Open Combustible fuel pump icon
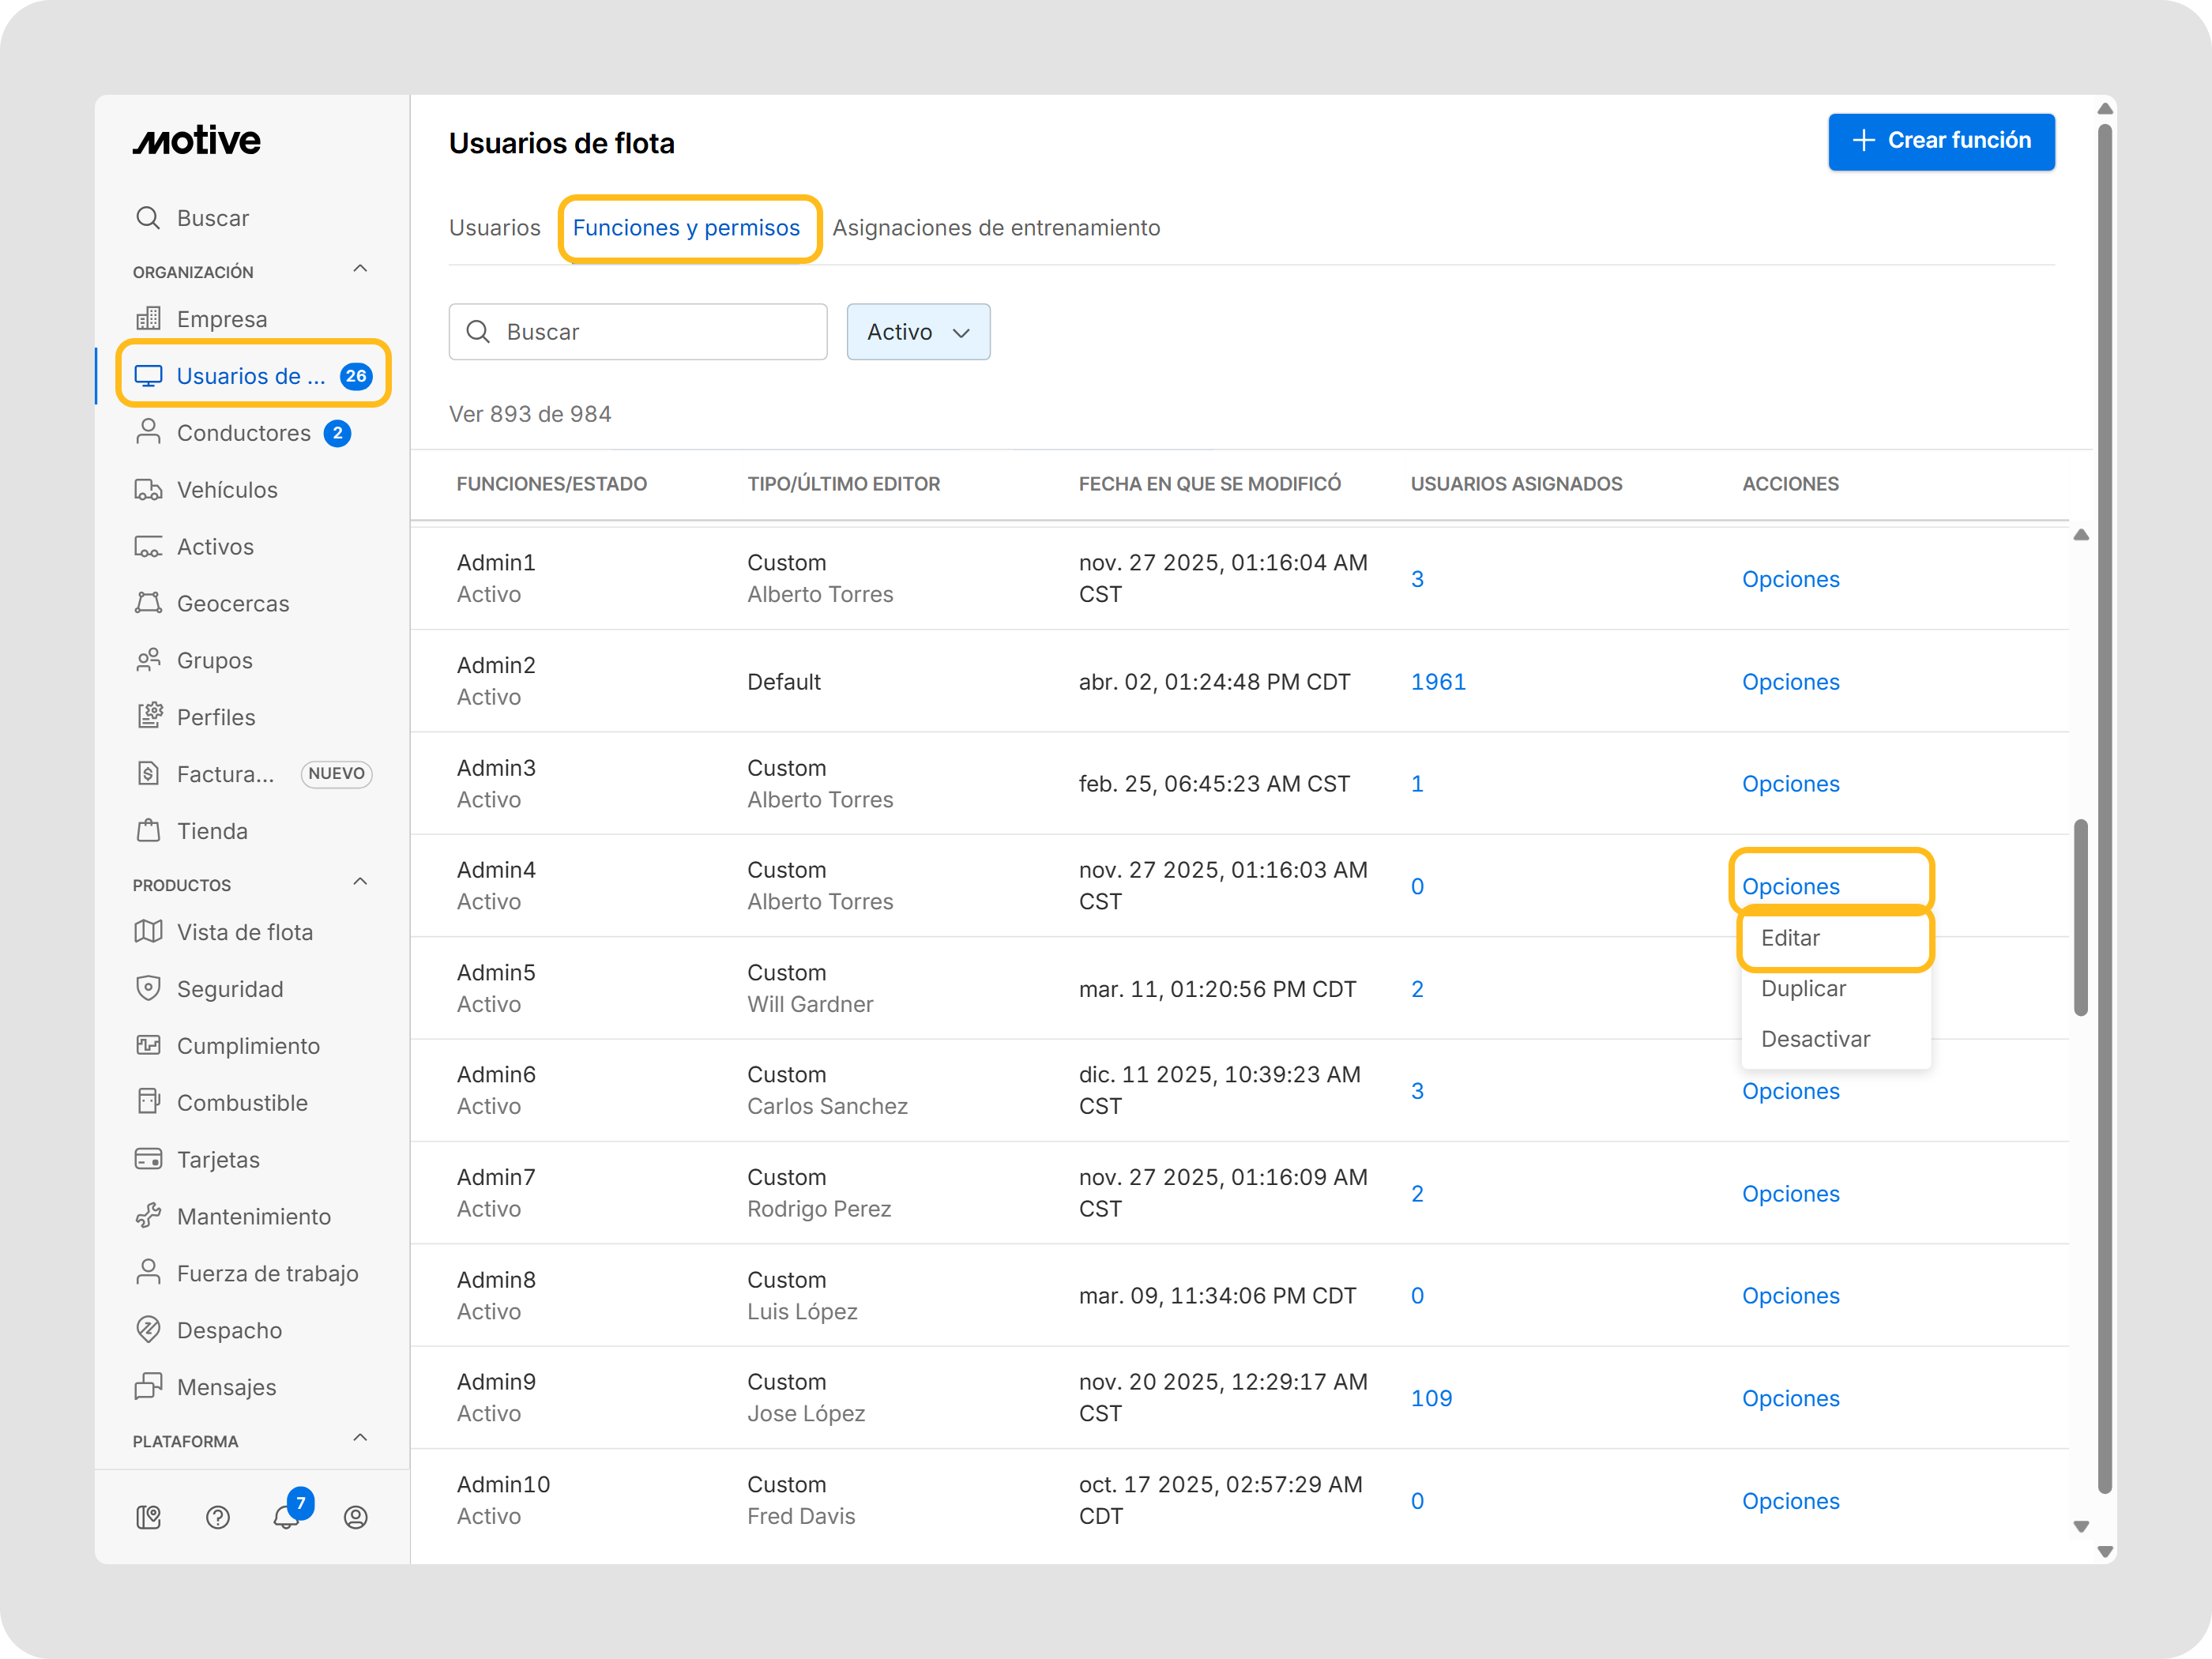Screen dimensions: 2212x1659 pyautogui.click(x=148, y=1102)
